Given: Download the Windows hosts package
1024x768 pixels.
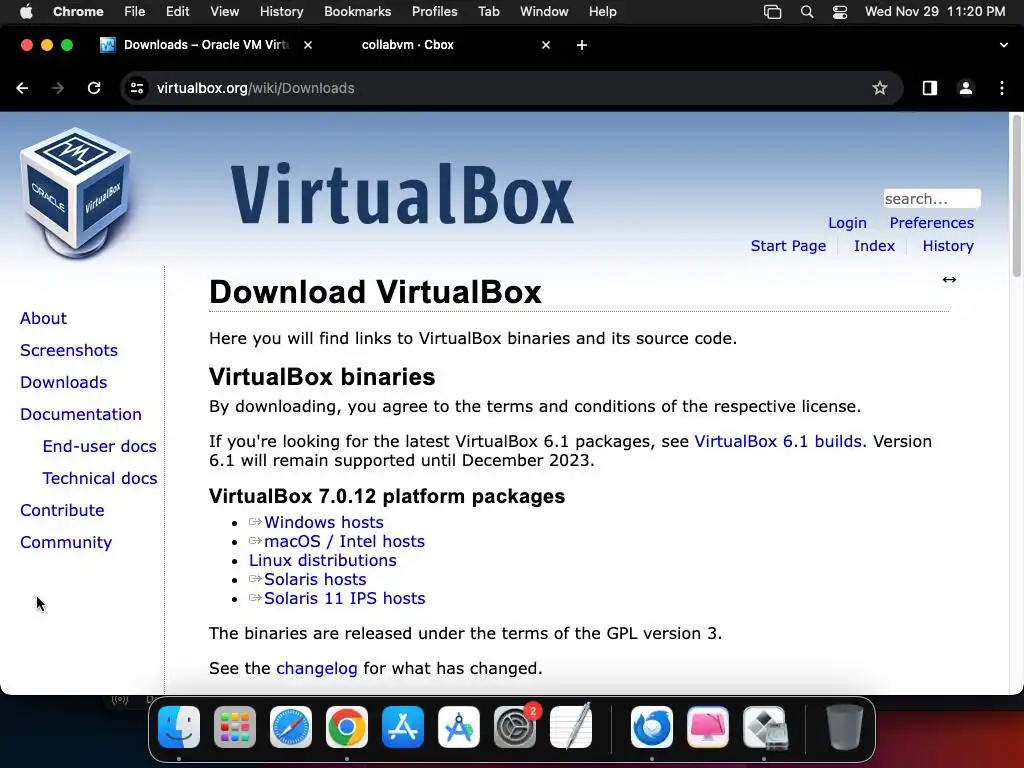Looking at the screenshot, I should tap(323, 522).
